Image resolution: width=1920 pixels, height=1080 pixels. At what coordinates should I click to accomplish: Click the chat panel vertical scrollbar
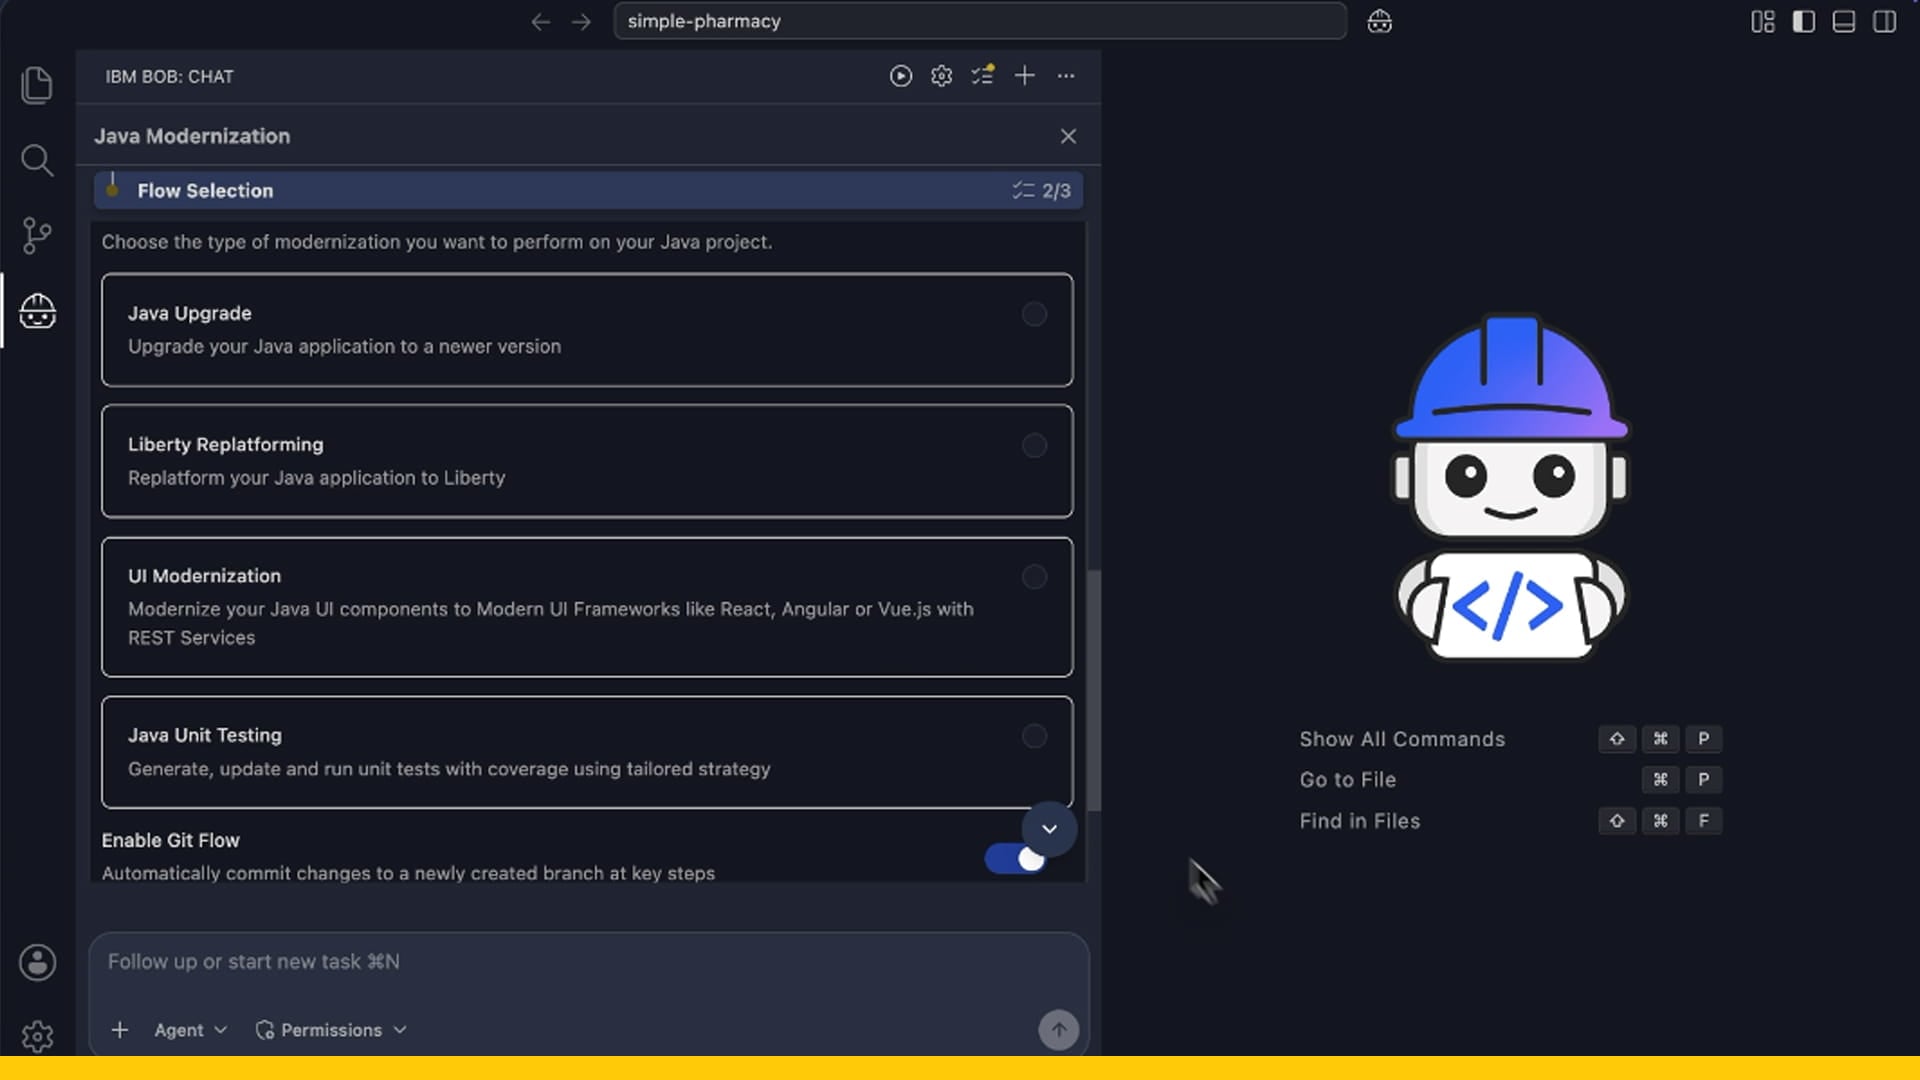pos(1094,690)
